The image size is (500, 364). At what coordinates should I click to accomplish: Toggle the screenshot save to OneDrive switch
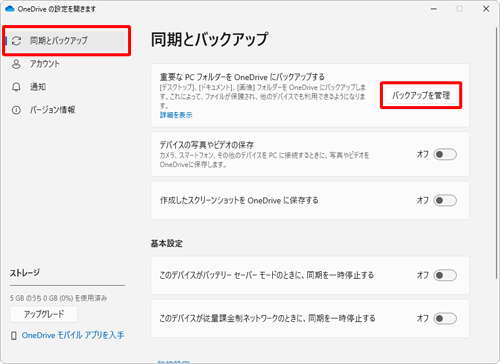click(x=445, y=200)
